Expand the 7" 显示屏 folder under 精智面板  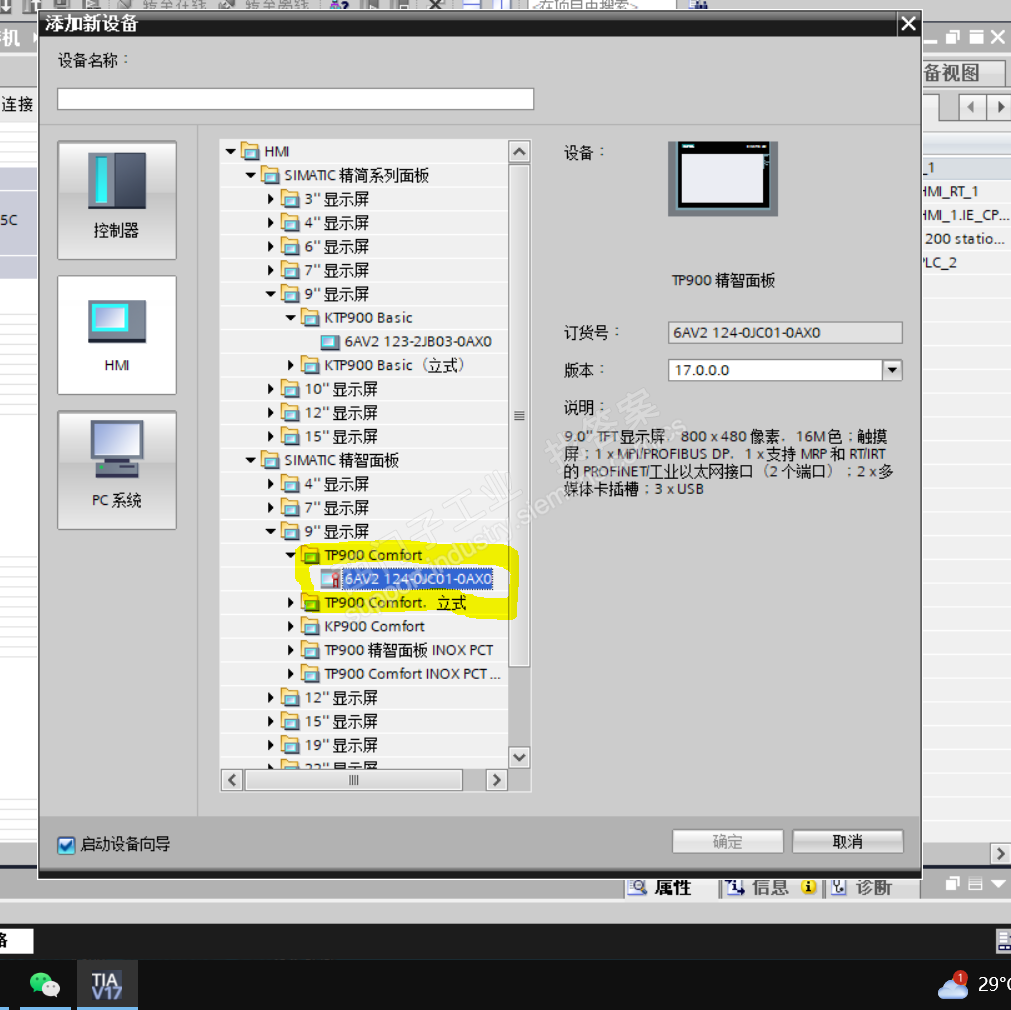click(x=271, y=508)
